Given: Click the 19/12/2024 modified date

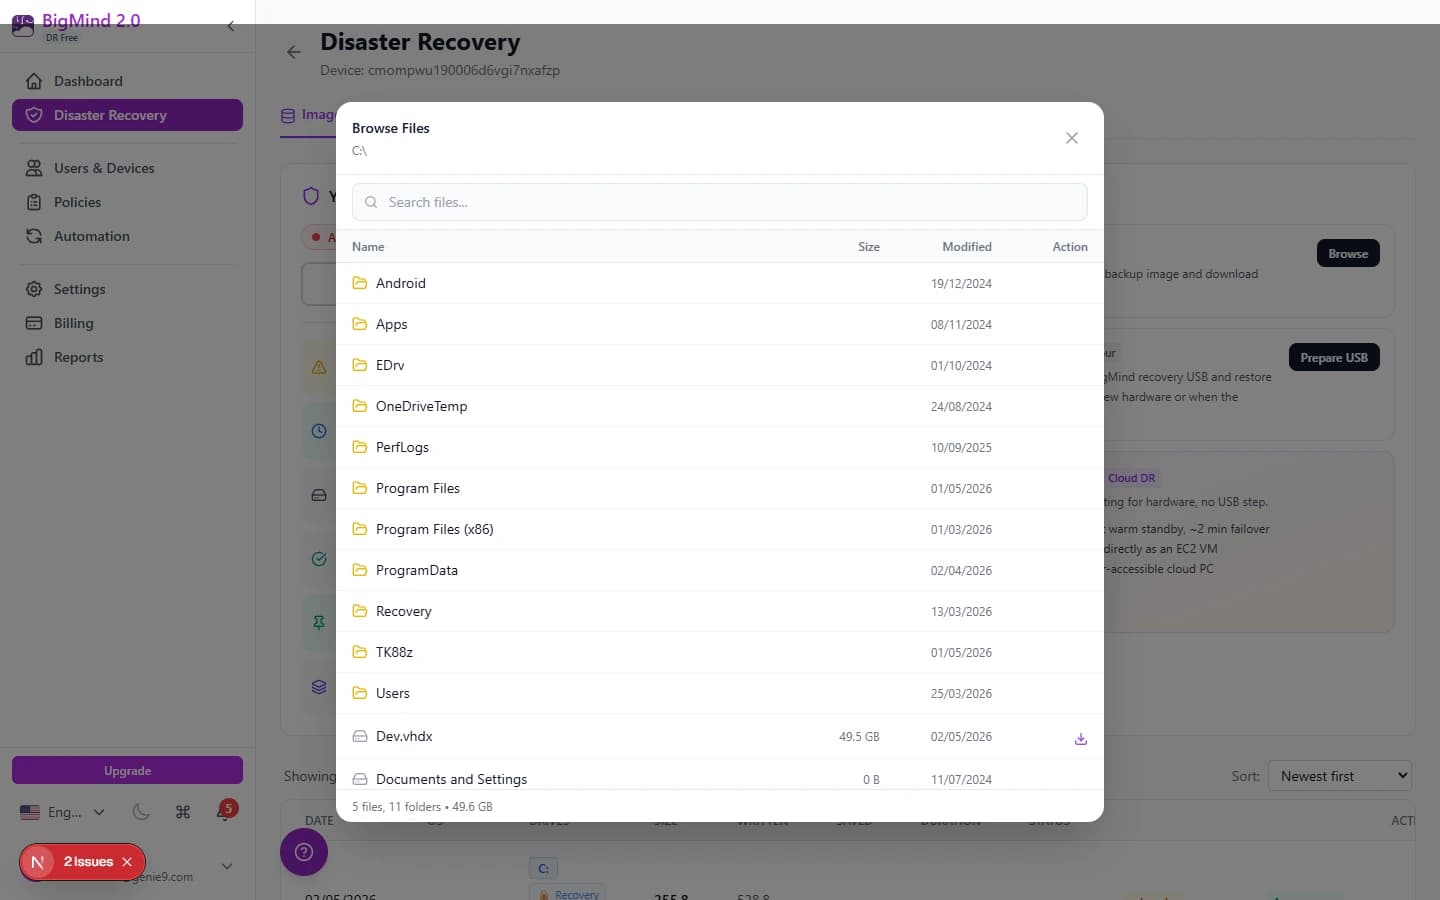Looking at the screenshot, I should [961, 284].
